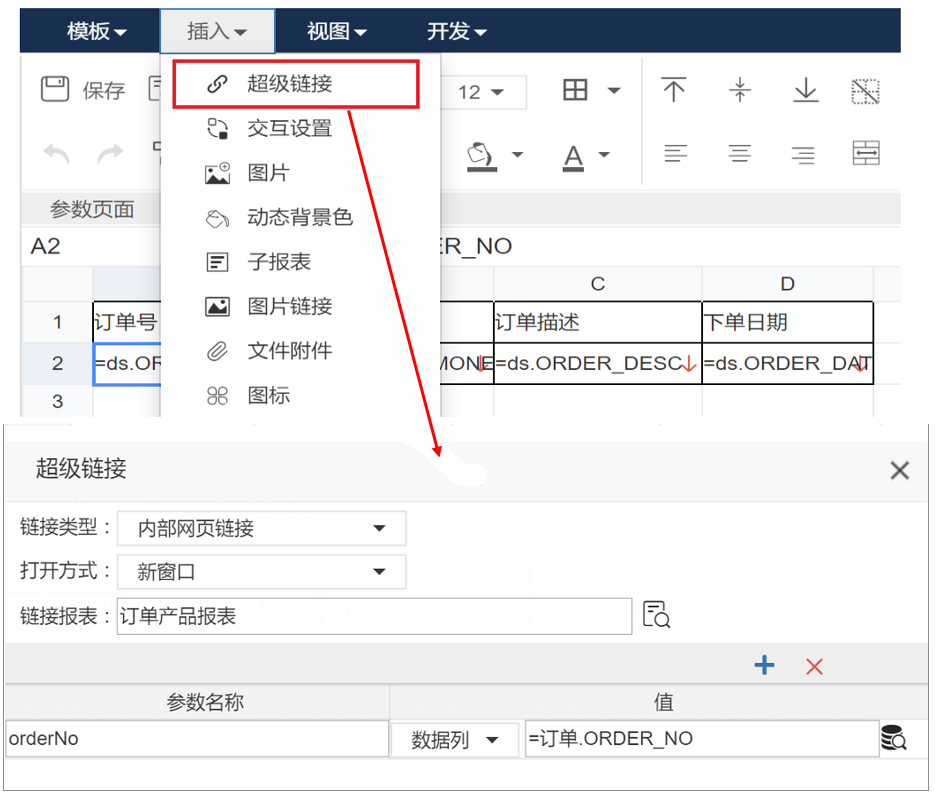Click the Save (保存) icon
935x795 pixels.
pos(55,90)
